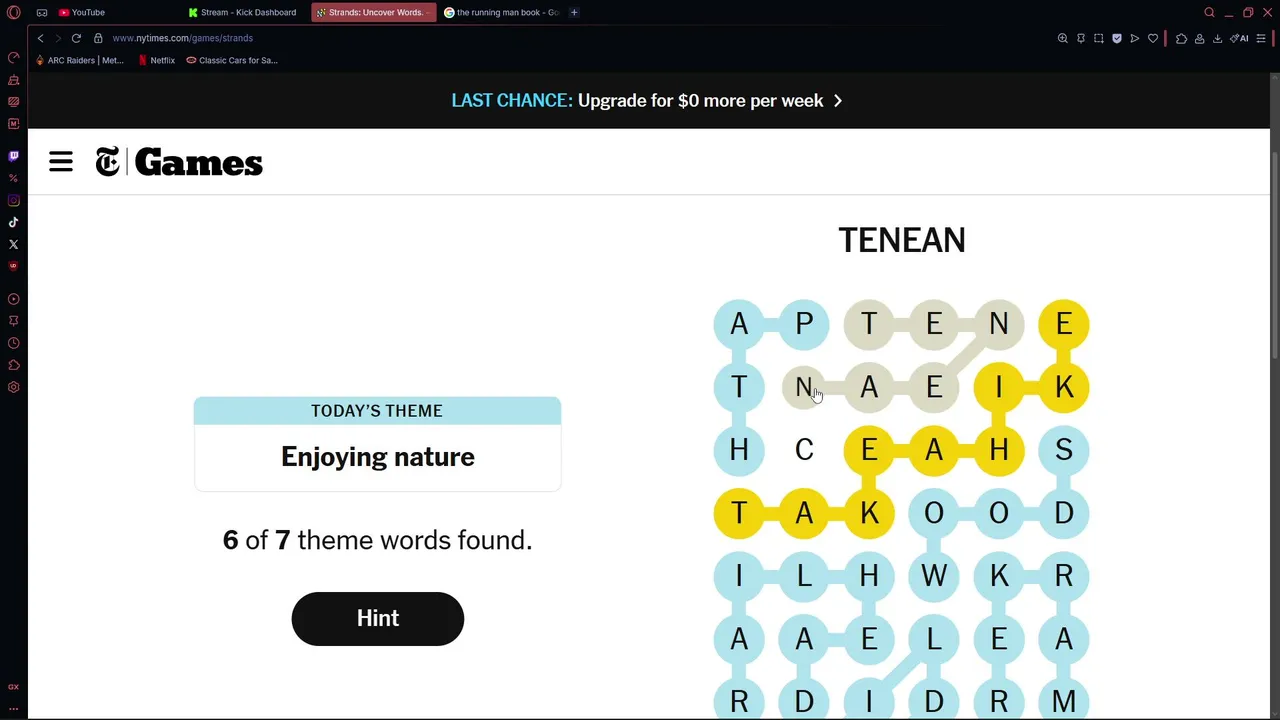1280x720 pixels.
Task: Open the tab islands workspace icon
Action: (42, 12)
